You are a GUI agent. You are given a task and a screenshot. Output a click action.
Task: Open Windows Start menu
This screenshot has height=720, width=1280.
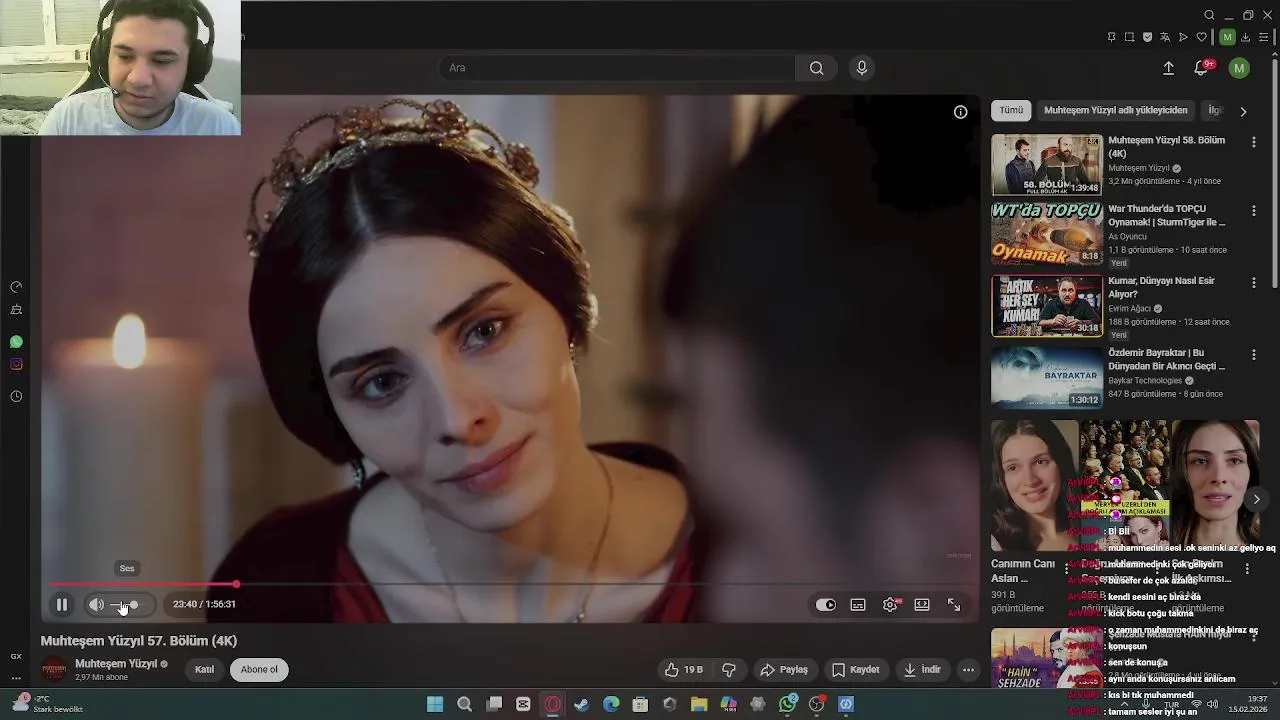pos(435,704)
